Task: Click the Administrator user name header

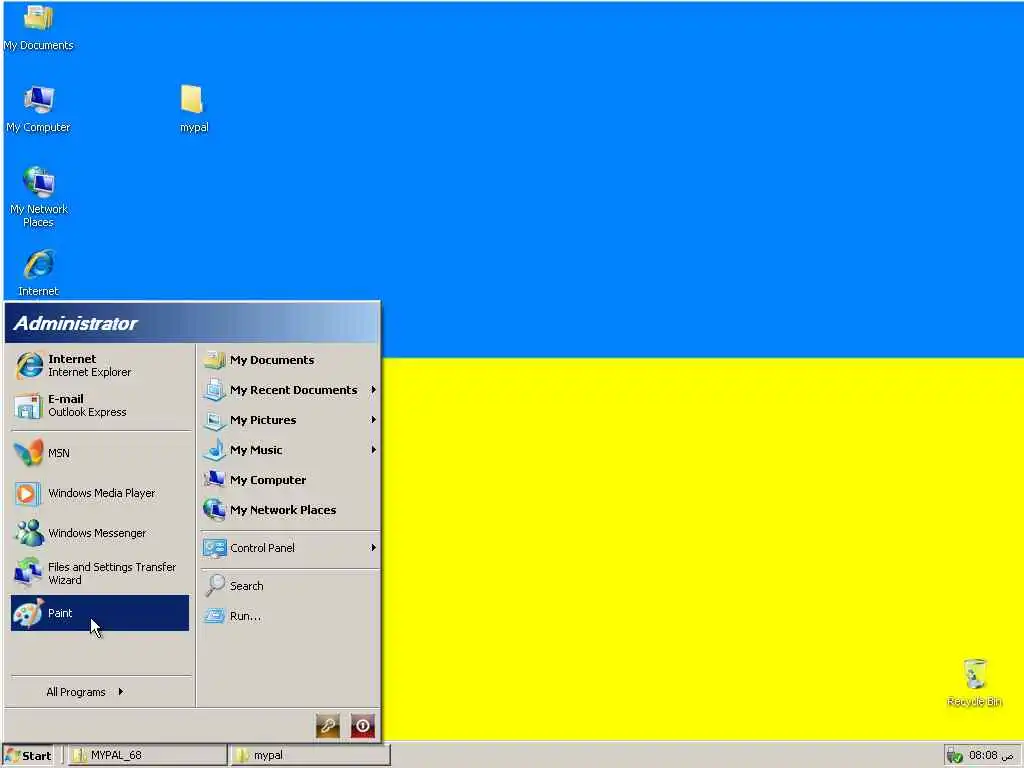Action: point(76,323)
